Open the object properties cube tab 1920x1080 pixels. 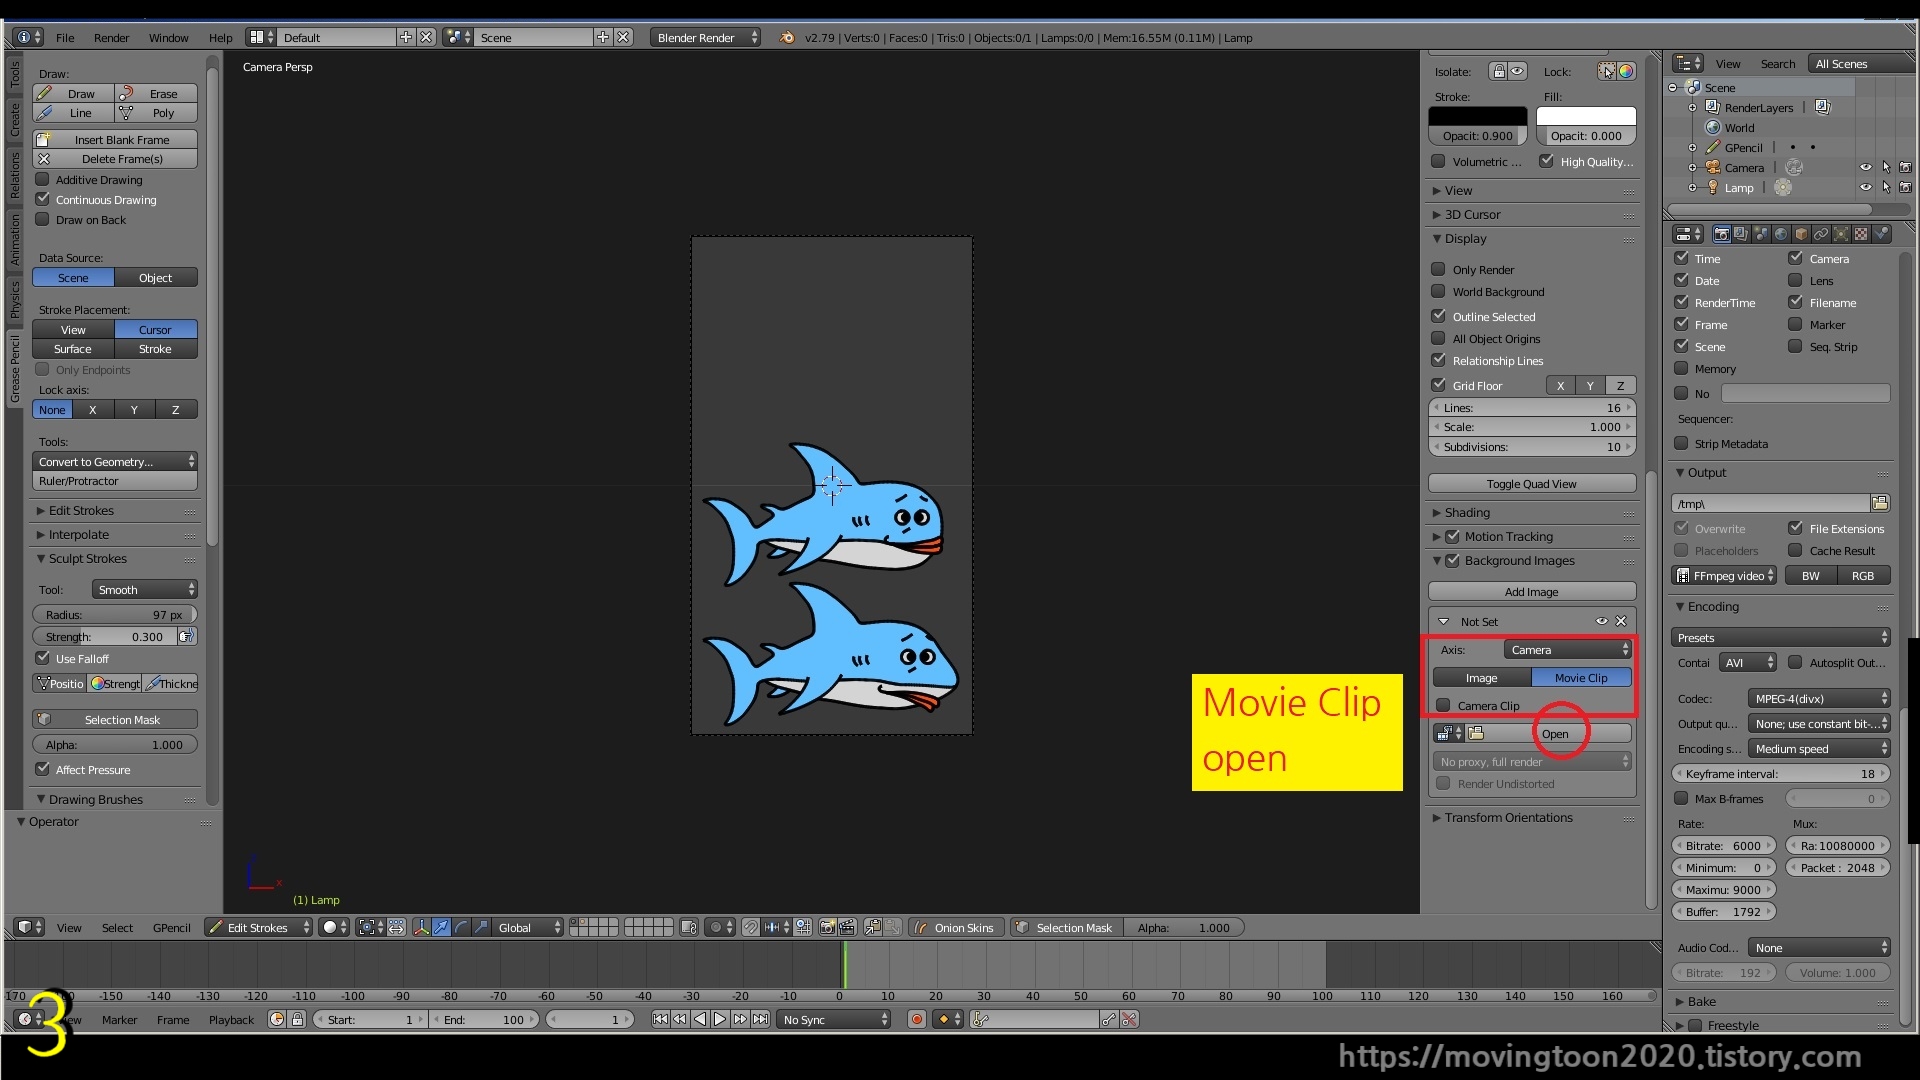[1801, 234]
